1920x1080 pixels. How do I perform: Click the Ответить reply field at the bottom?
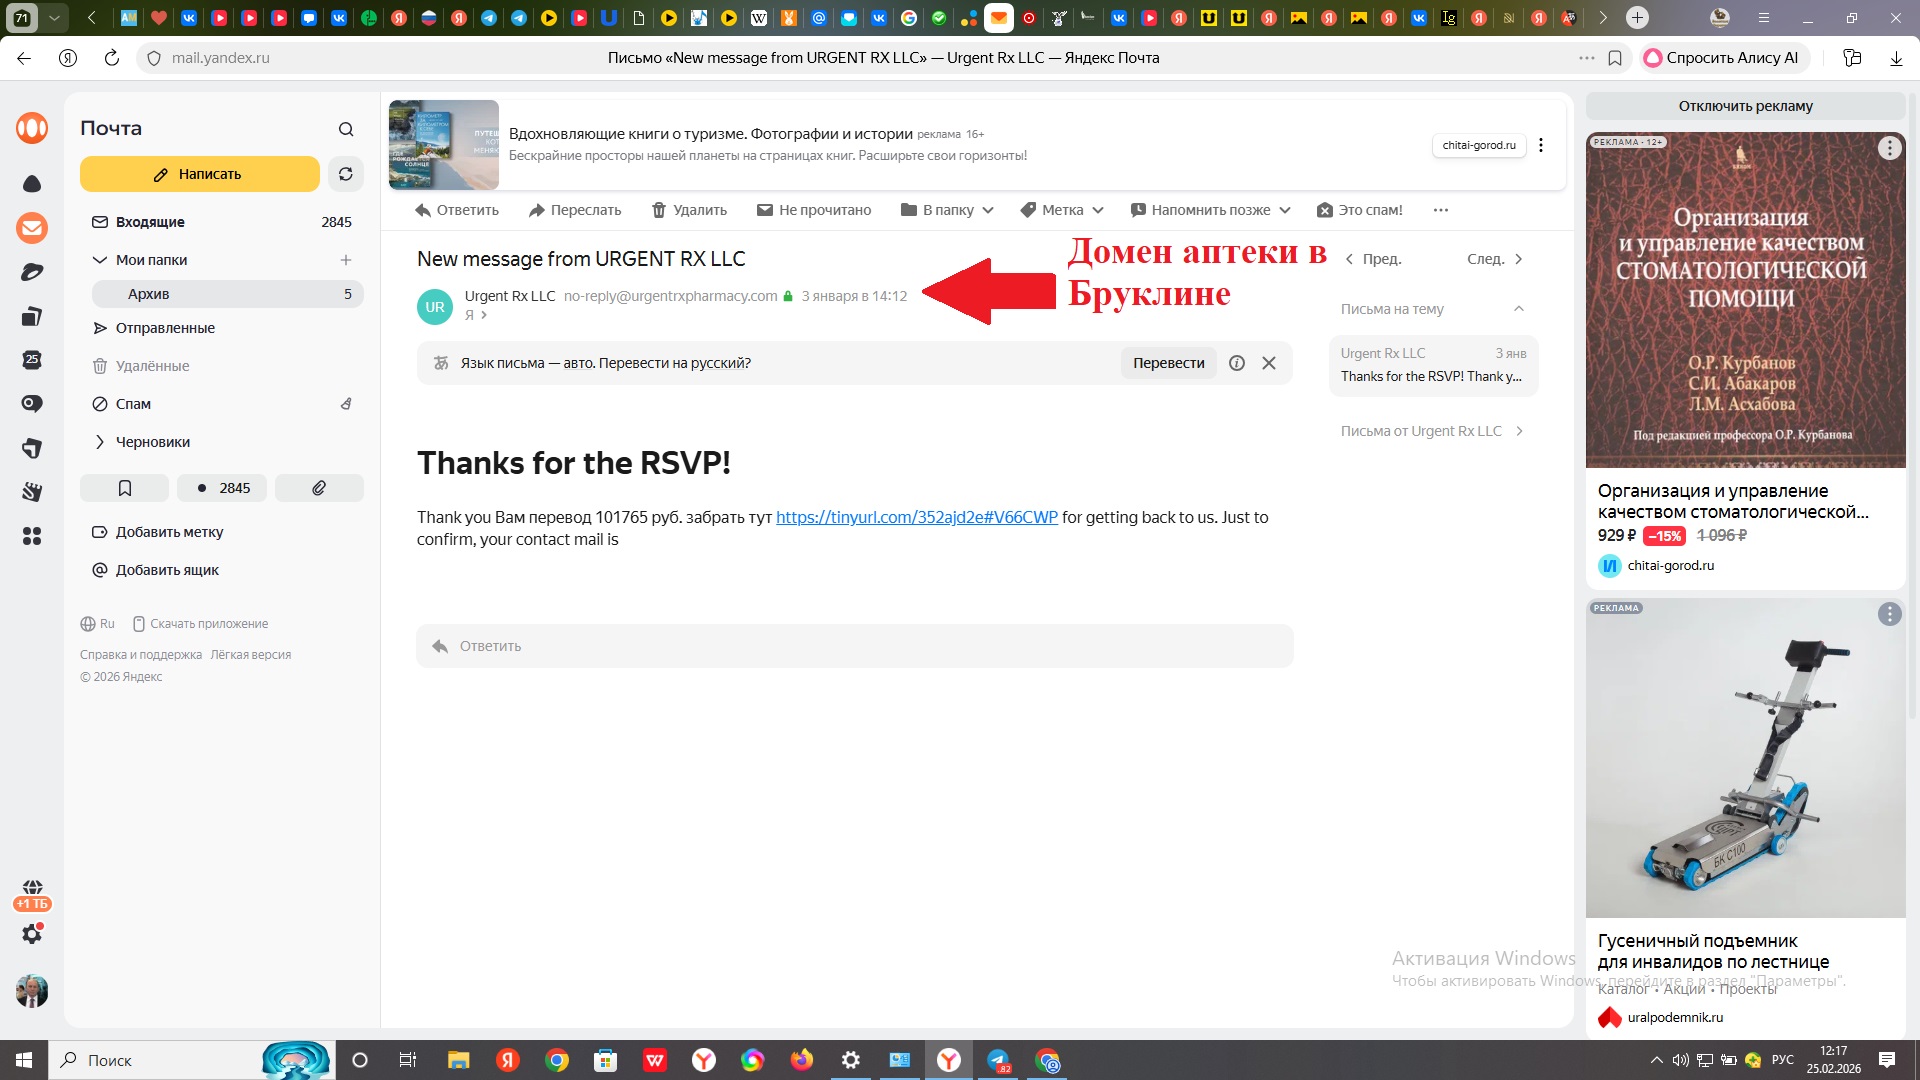[854, 646]
